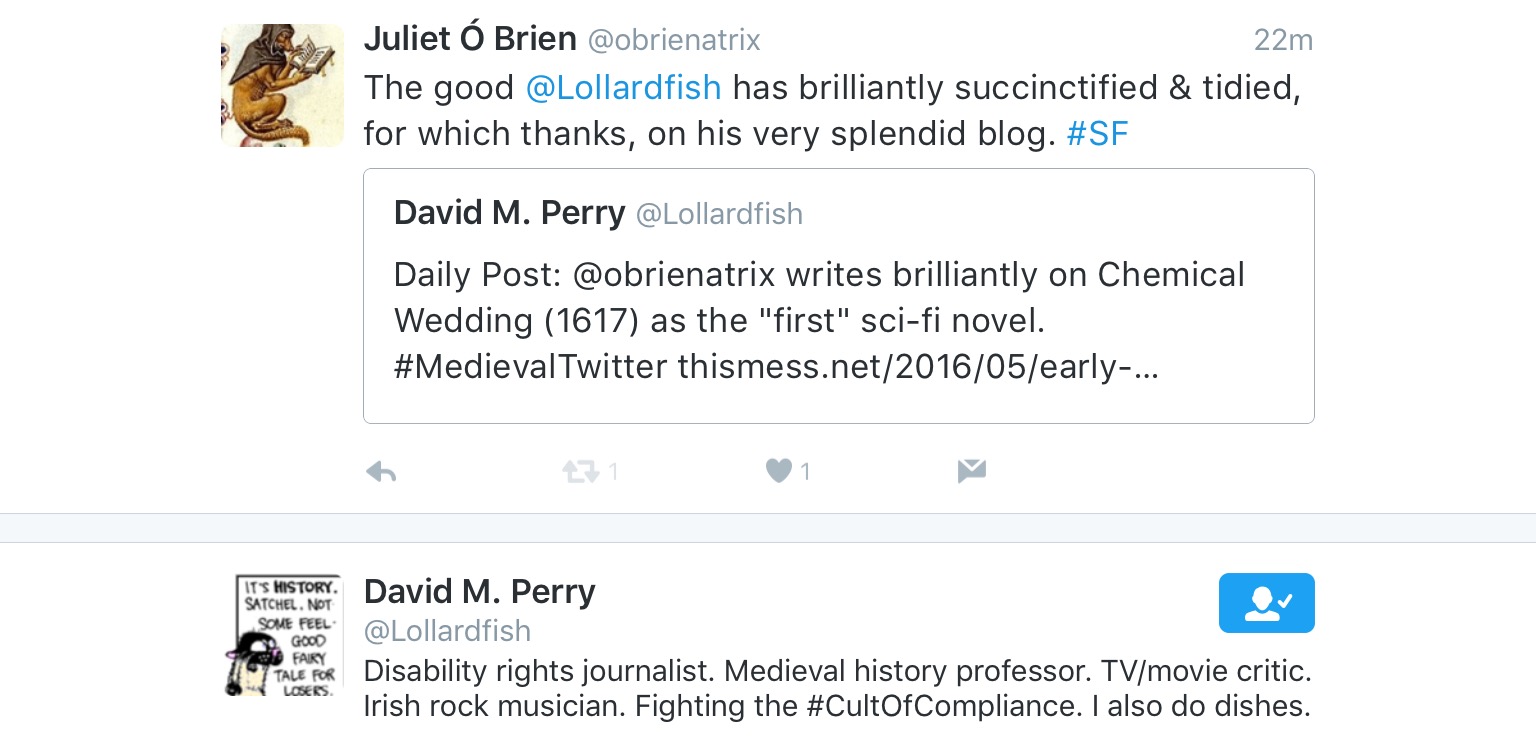Open David M. Perry's profile name below the tweet
The height and width of the screenshot is (750, 1536).
click(479, 592)
